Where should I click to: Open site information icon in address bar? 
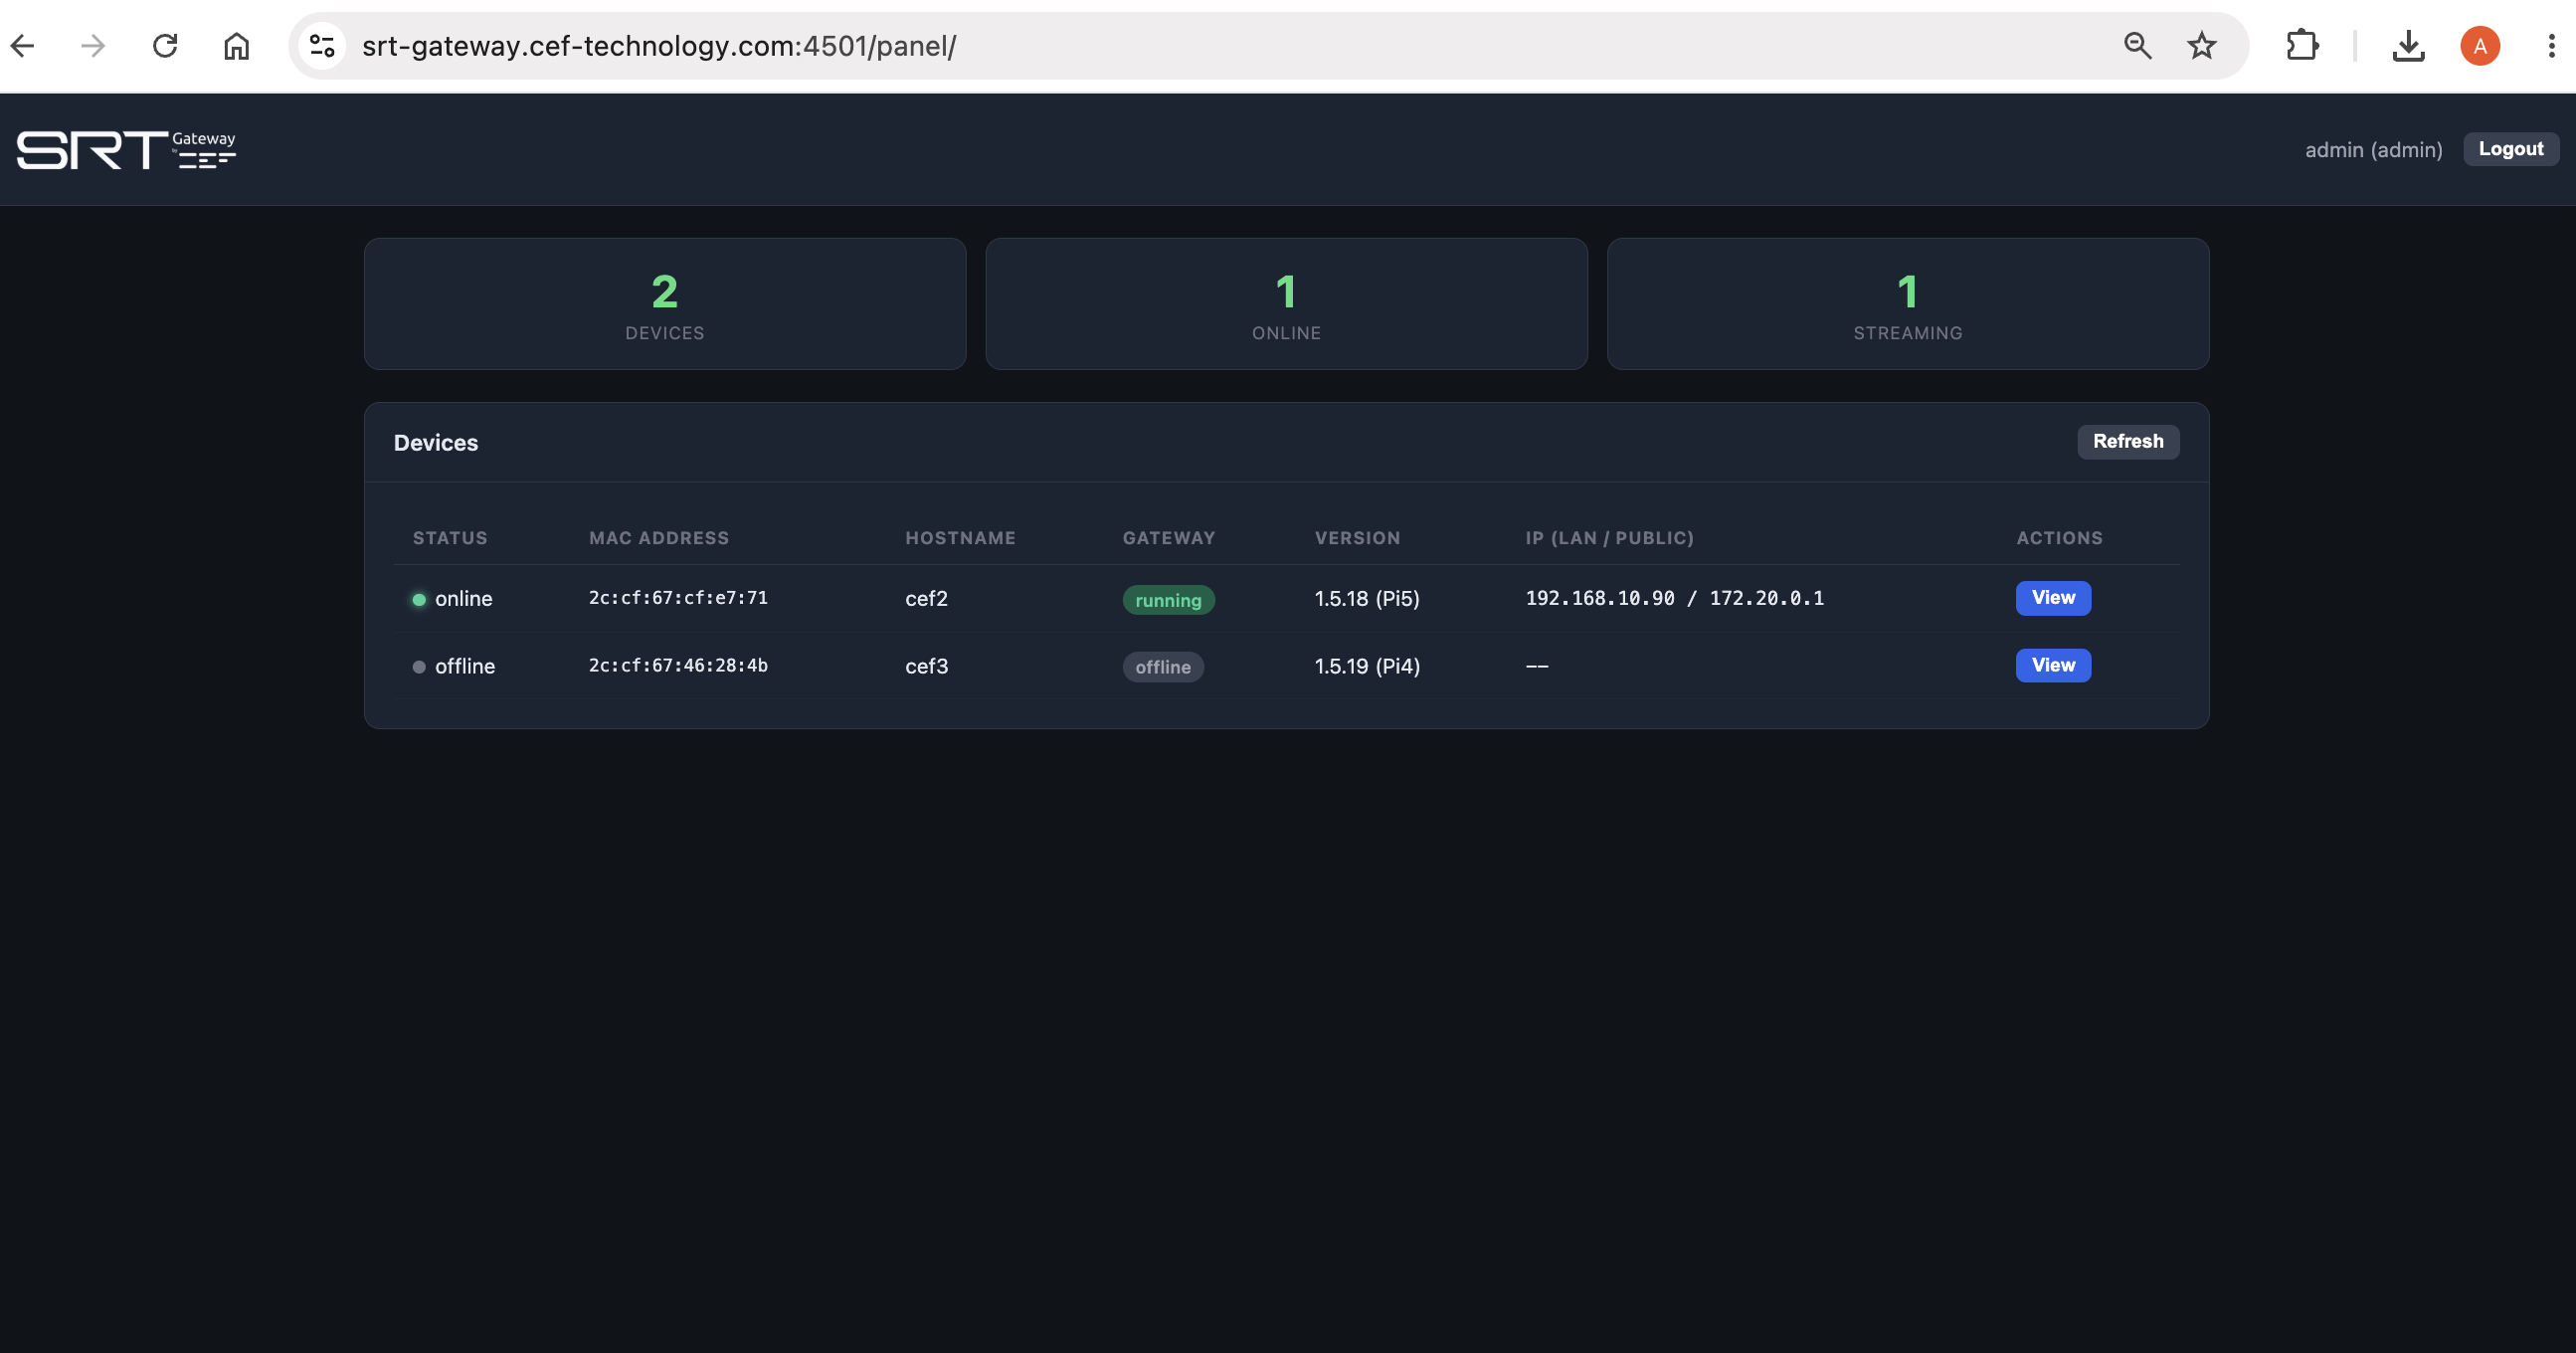click(322, 46)
